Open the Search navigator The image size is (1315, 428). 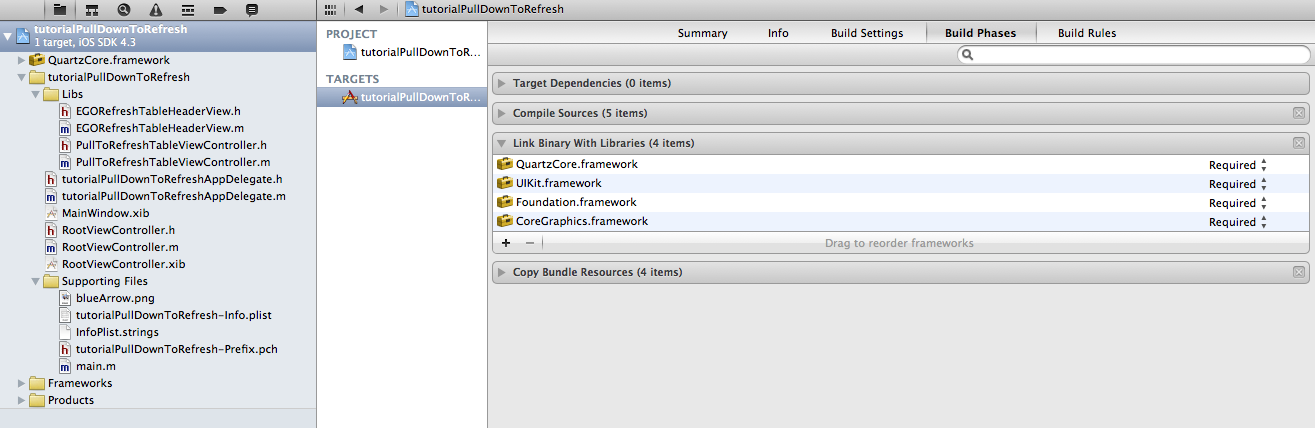click(x=124, y=9)
